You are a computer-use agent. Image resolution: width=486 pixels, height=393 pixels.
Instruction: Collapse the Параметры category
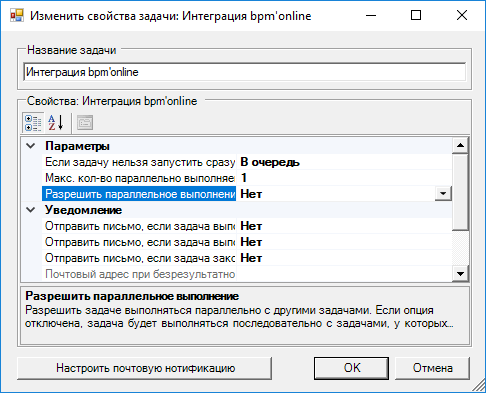click(x=31, y=146)
